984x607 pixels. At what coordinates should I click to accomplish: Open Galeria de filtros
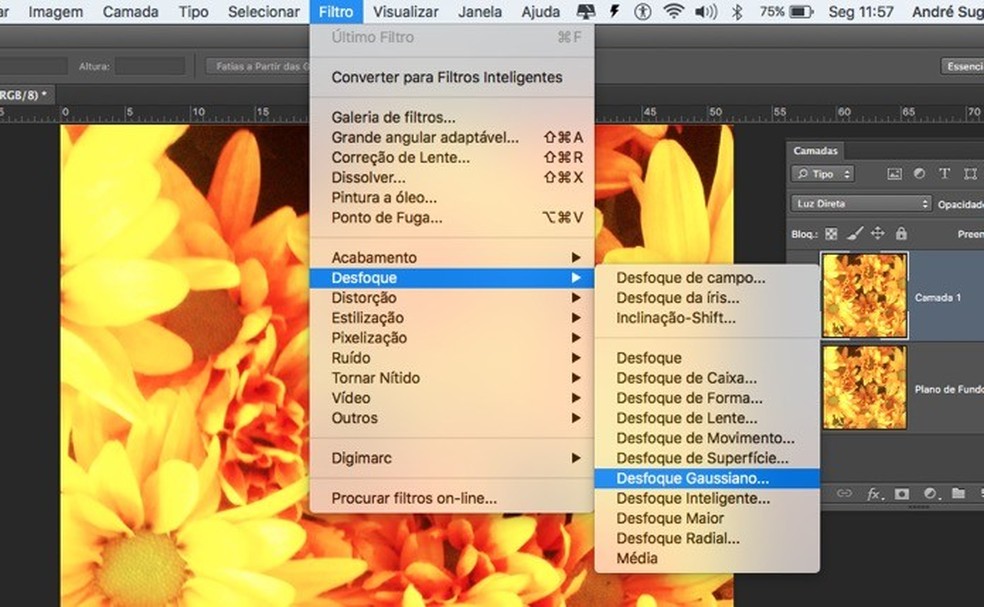(x=452, y=117)
